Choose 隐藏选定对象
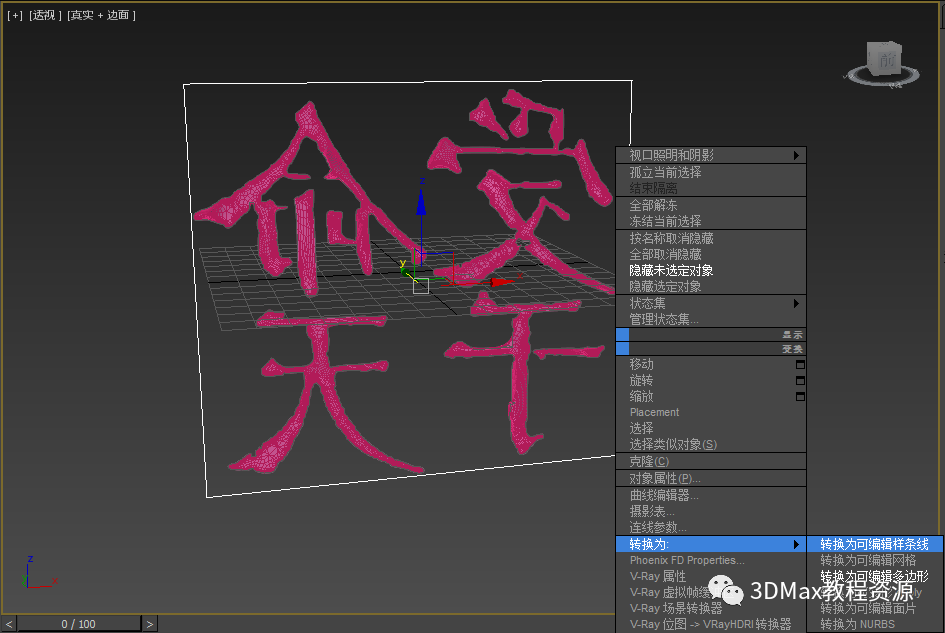Screen dimensions: 945x633 (x=665, y=286)
